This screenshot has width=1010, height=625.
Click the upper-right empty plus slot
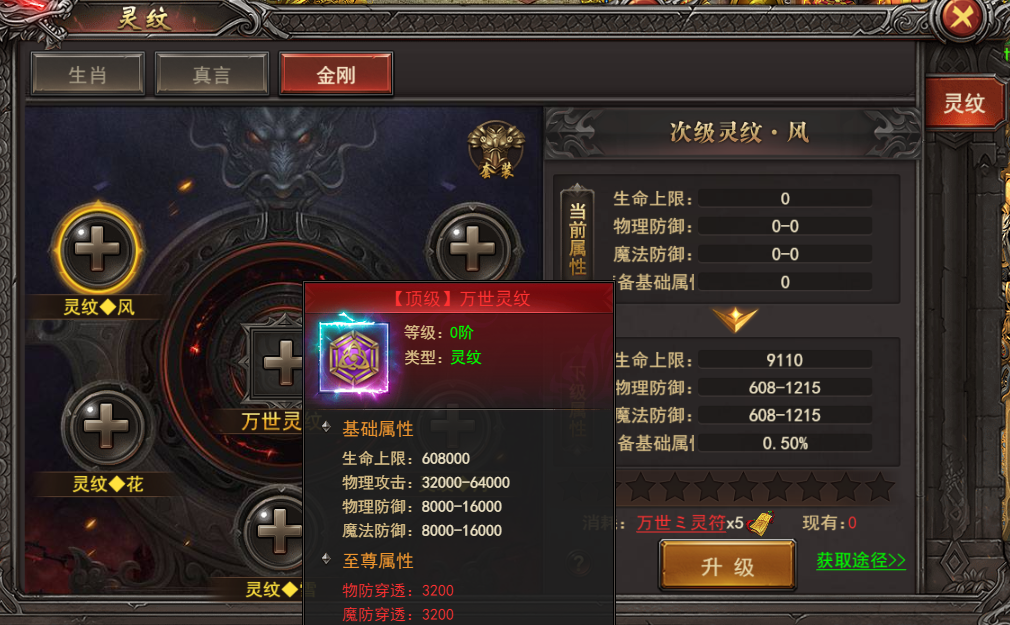(x=473, y=247)
